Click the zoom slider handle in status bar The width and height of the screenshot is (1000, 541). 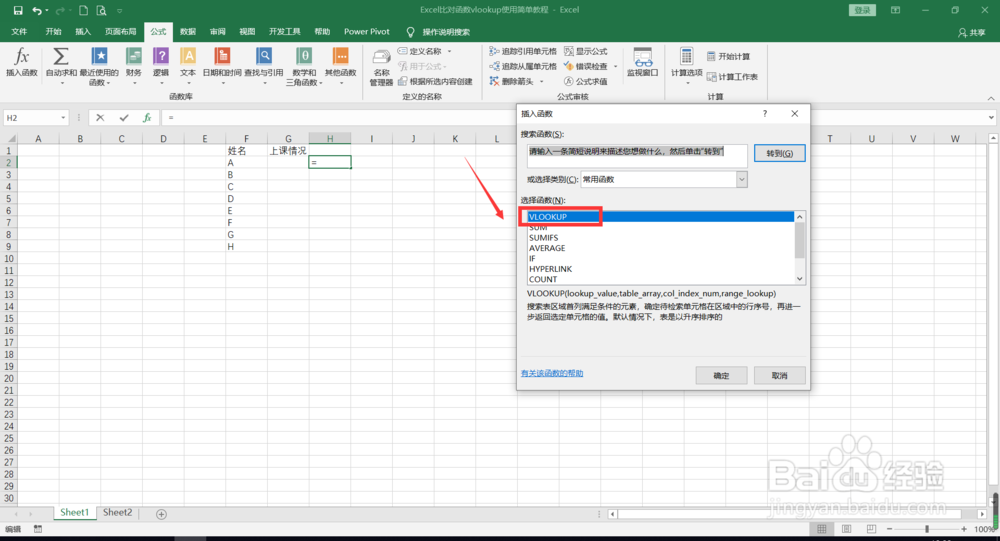tap(927, 529)
